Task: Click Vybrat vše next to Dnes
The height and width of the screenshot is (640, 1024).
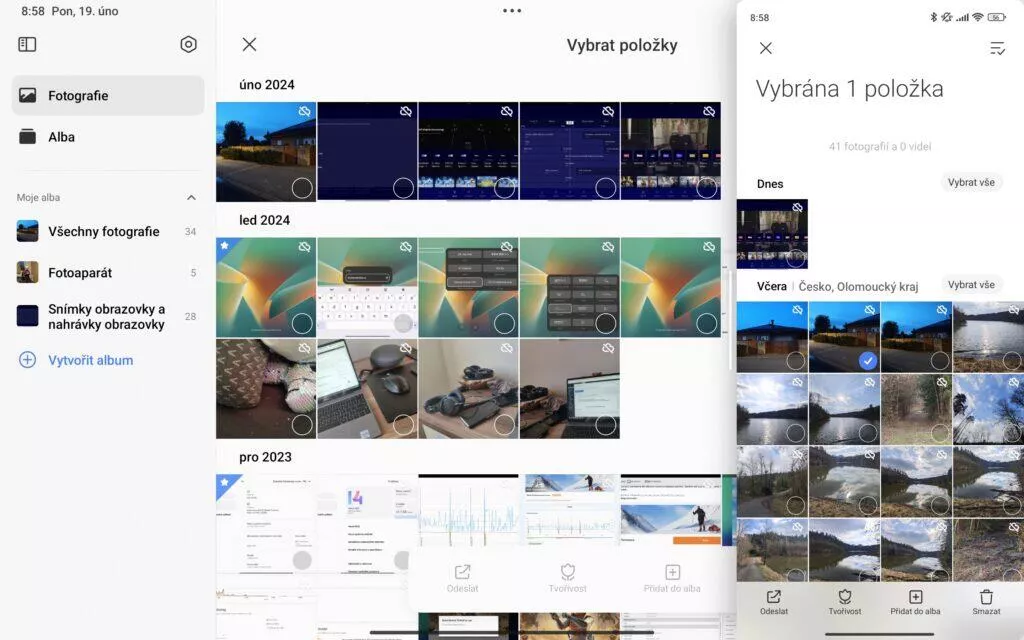Action: 971,182
